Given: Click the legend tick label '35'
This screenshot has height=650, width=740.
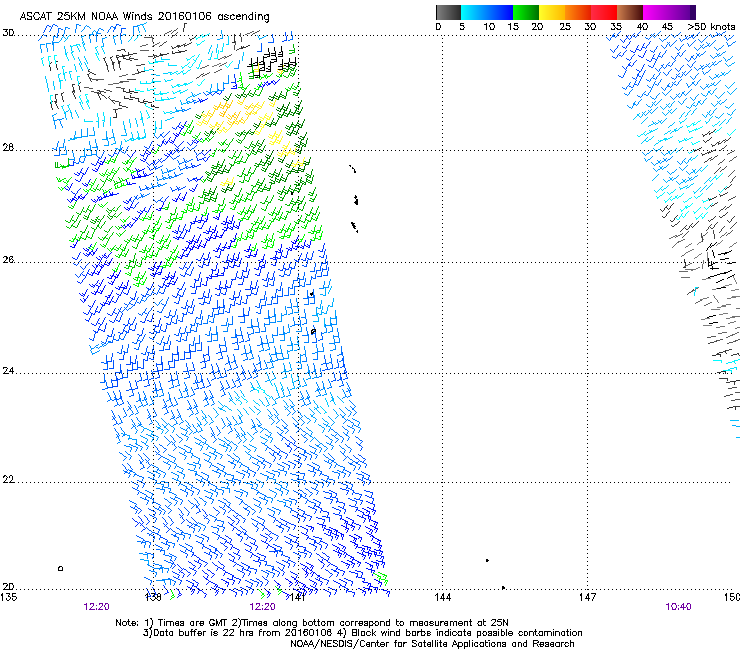Looking at the screenshot, I should pyautogui.click(x=616, y=26).
